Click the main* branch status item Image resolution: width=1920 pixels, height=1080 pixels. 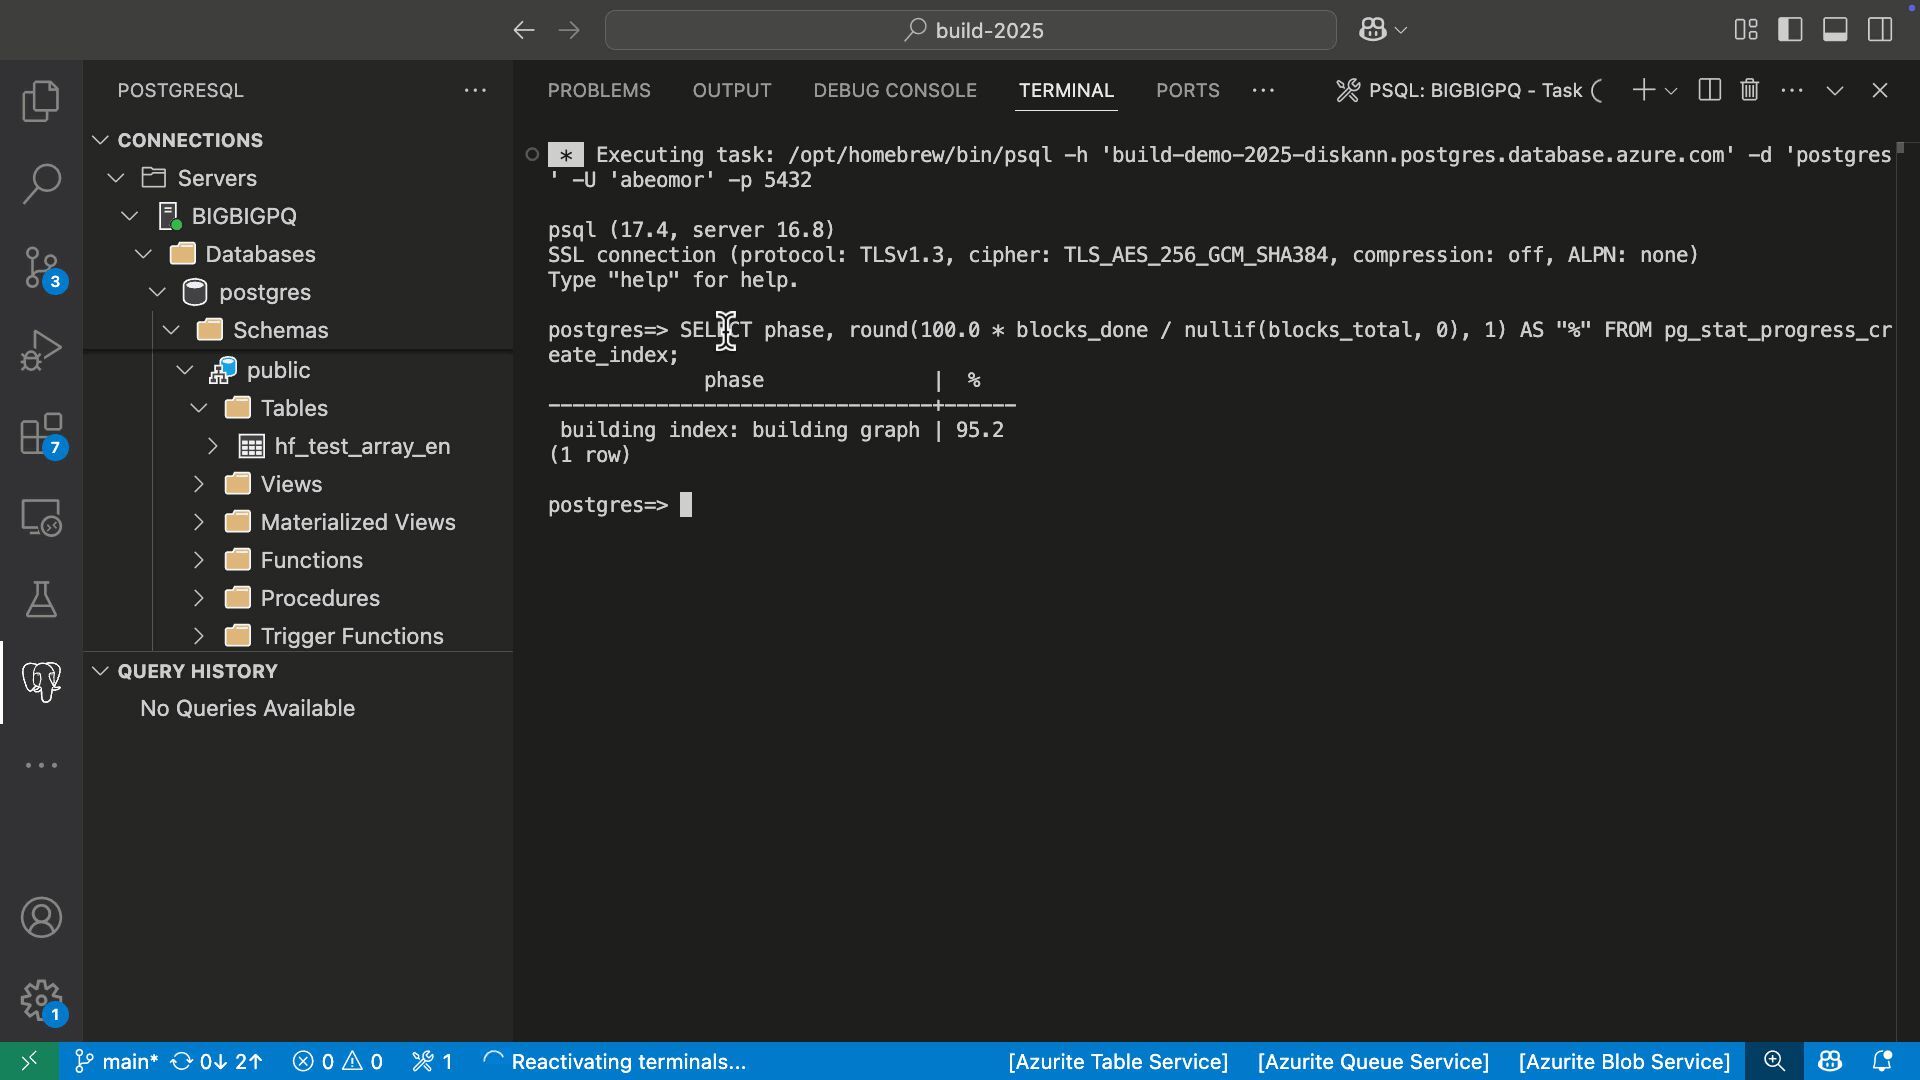click(x=116, y=1061)
